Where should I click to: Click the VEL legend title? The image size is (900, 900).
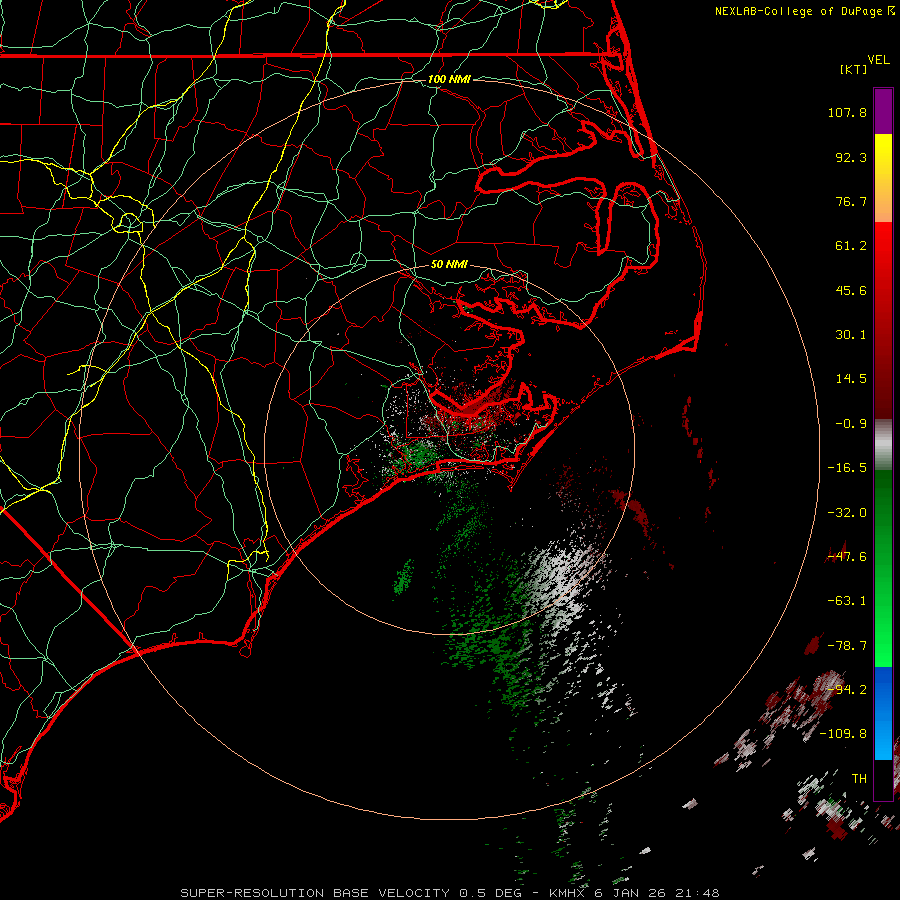coord(878,60)
